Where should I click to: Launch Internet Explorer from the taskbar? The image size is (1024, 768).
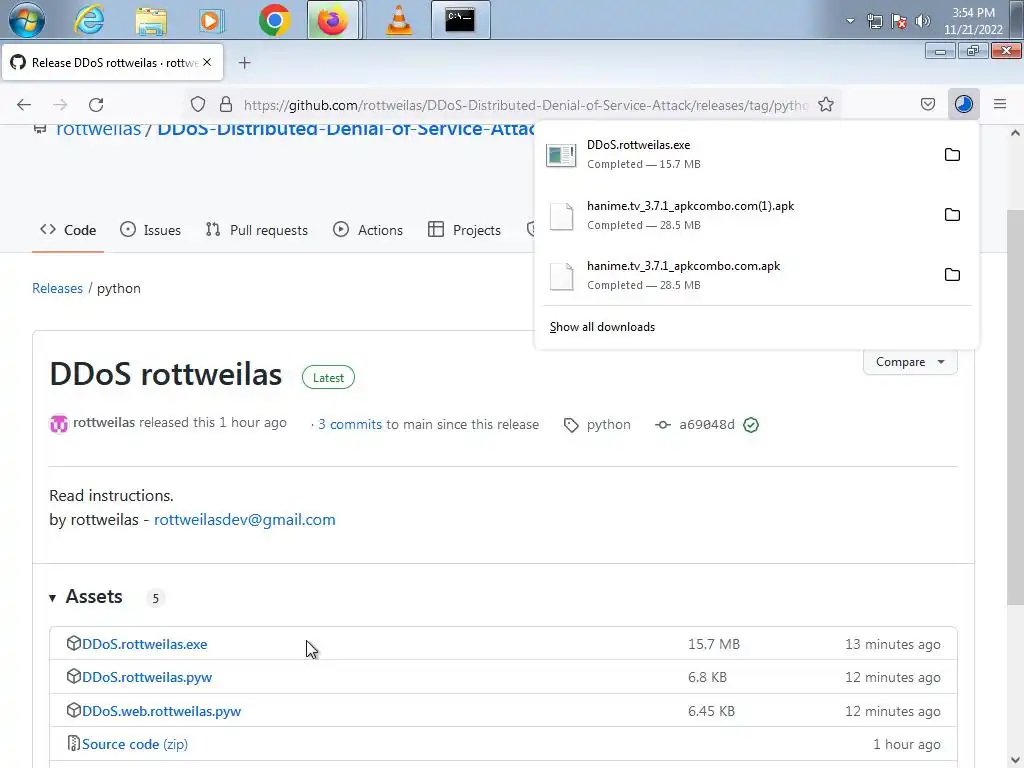click(x=88, y=20)
